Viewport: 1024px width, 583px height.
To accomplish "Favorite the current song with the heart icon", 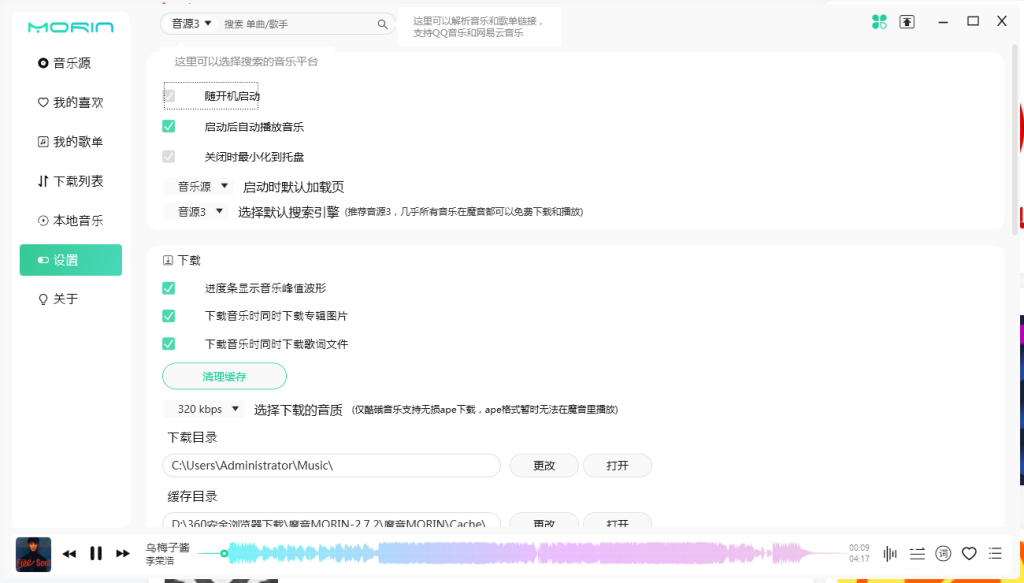I will (968, 553).
